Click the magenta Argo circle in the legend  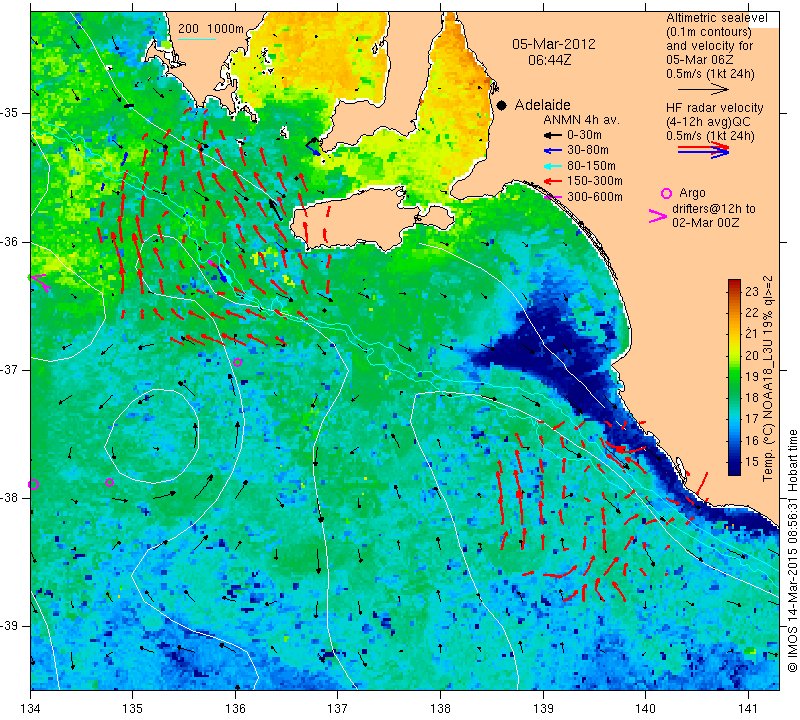[x=666, y=193]
